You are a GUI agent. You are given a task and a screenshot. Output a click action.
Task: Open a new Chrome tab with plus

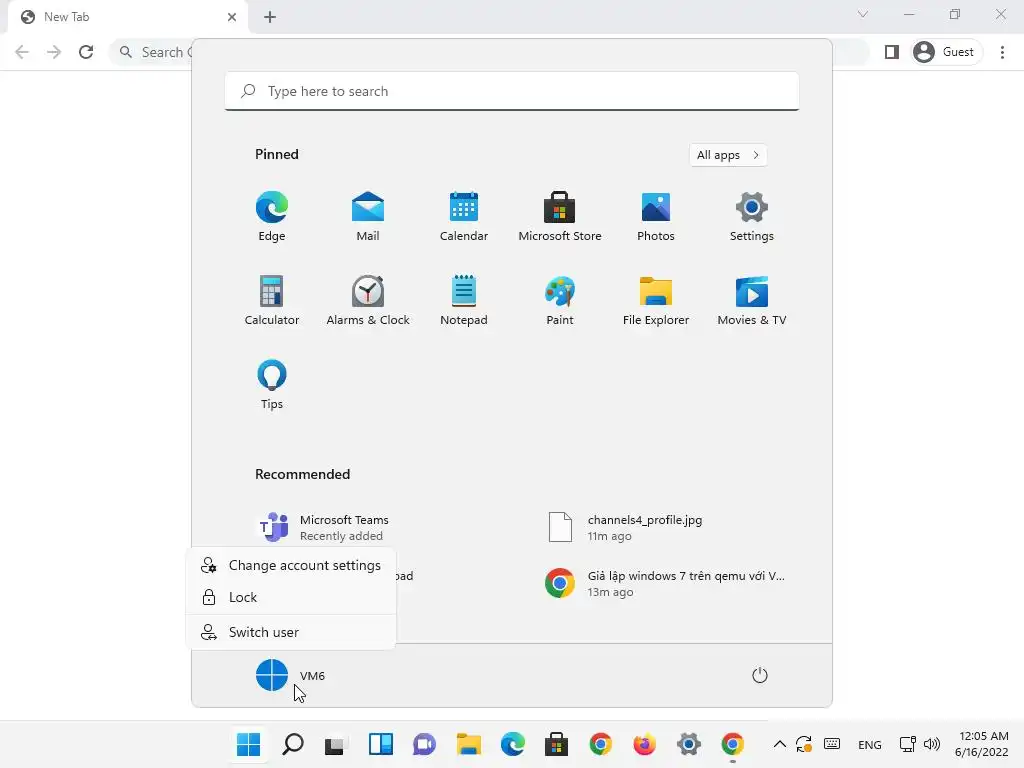(270, 17)
